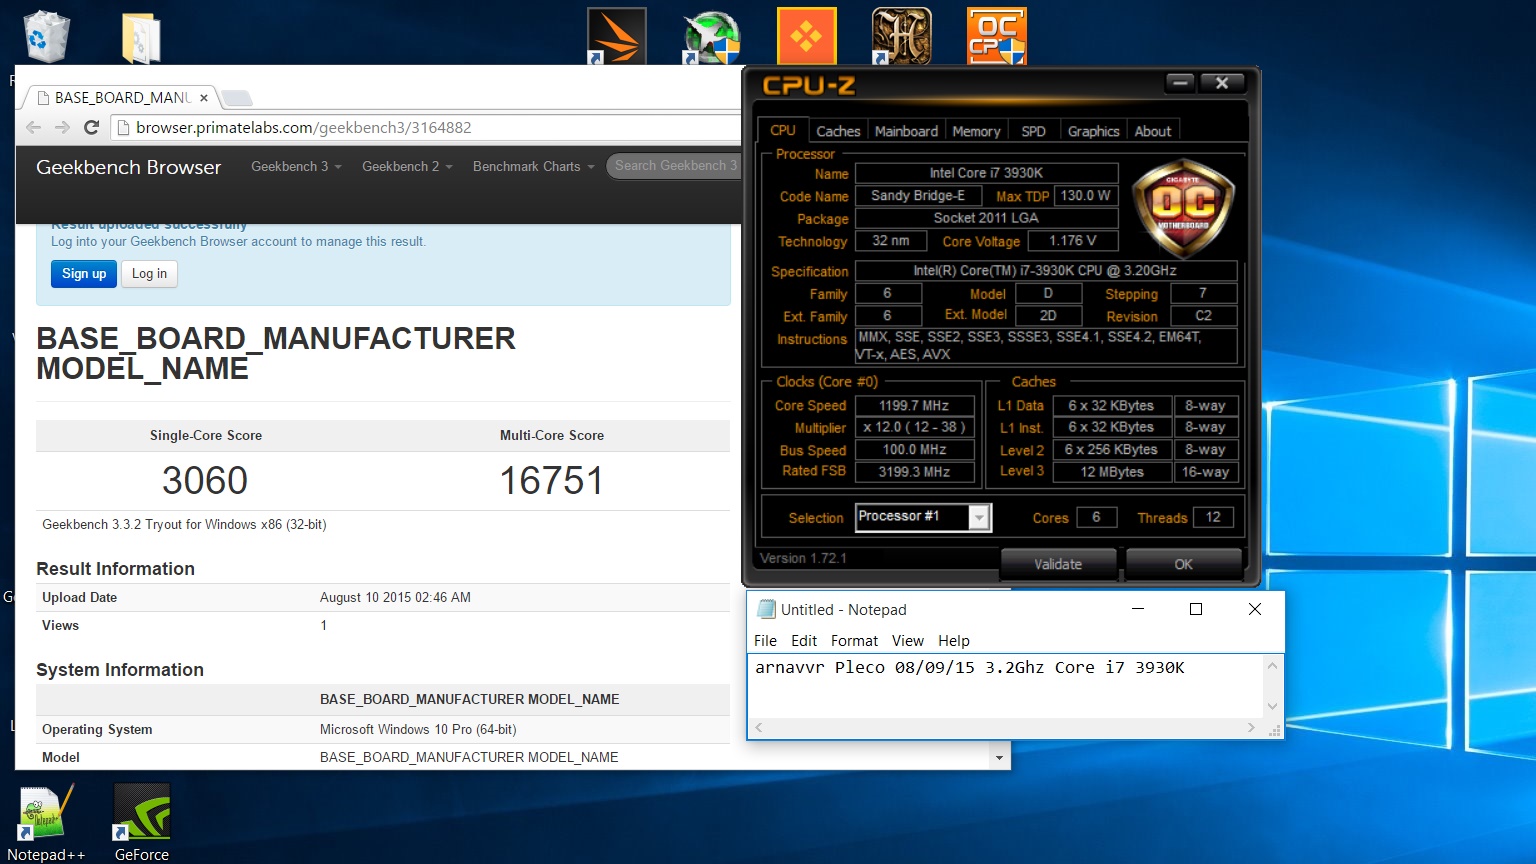Open the folder icon on desktop
The image size is (1536, 864).
coord(141,38)
